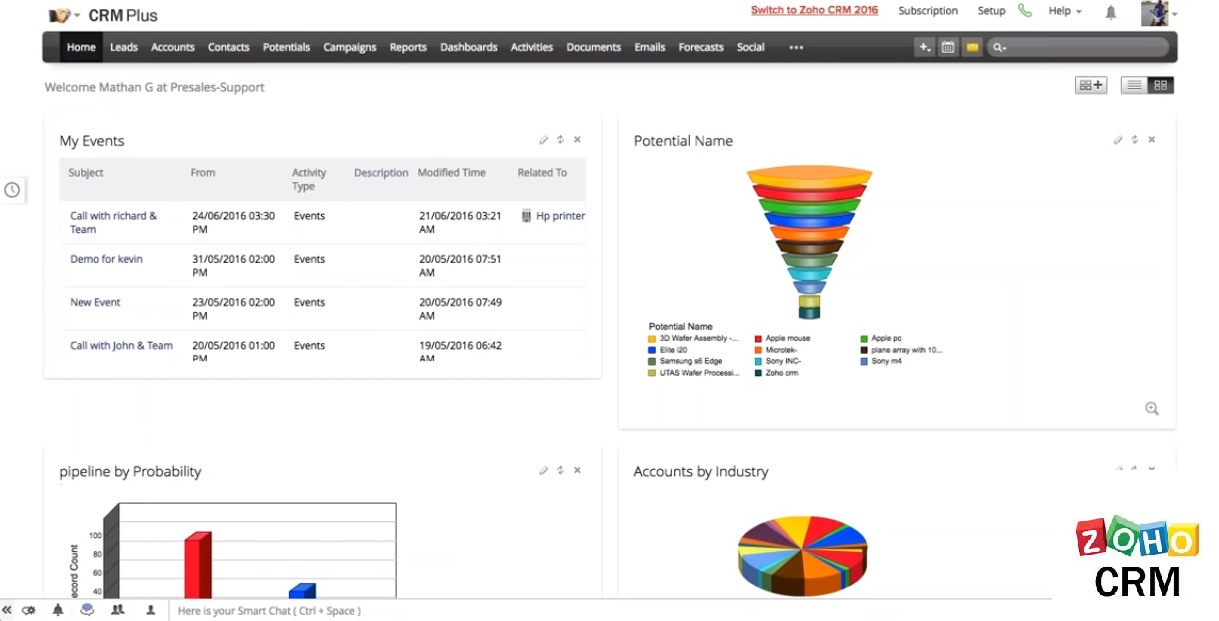The width and height of the screenshot is (1219, 621).
Task: Click the Smart Chat input field
Action: [610, 610]
